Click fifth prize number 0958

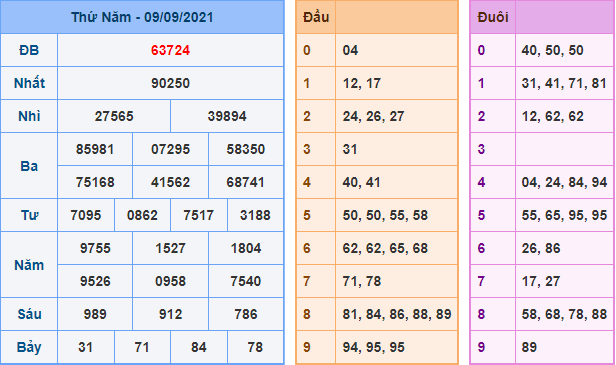[x=170, y=281]
